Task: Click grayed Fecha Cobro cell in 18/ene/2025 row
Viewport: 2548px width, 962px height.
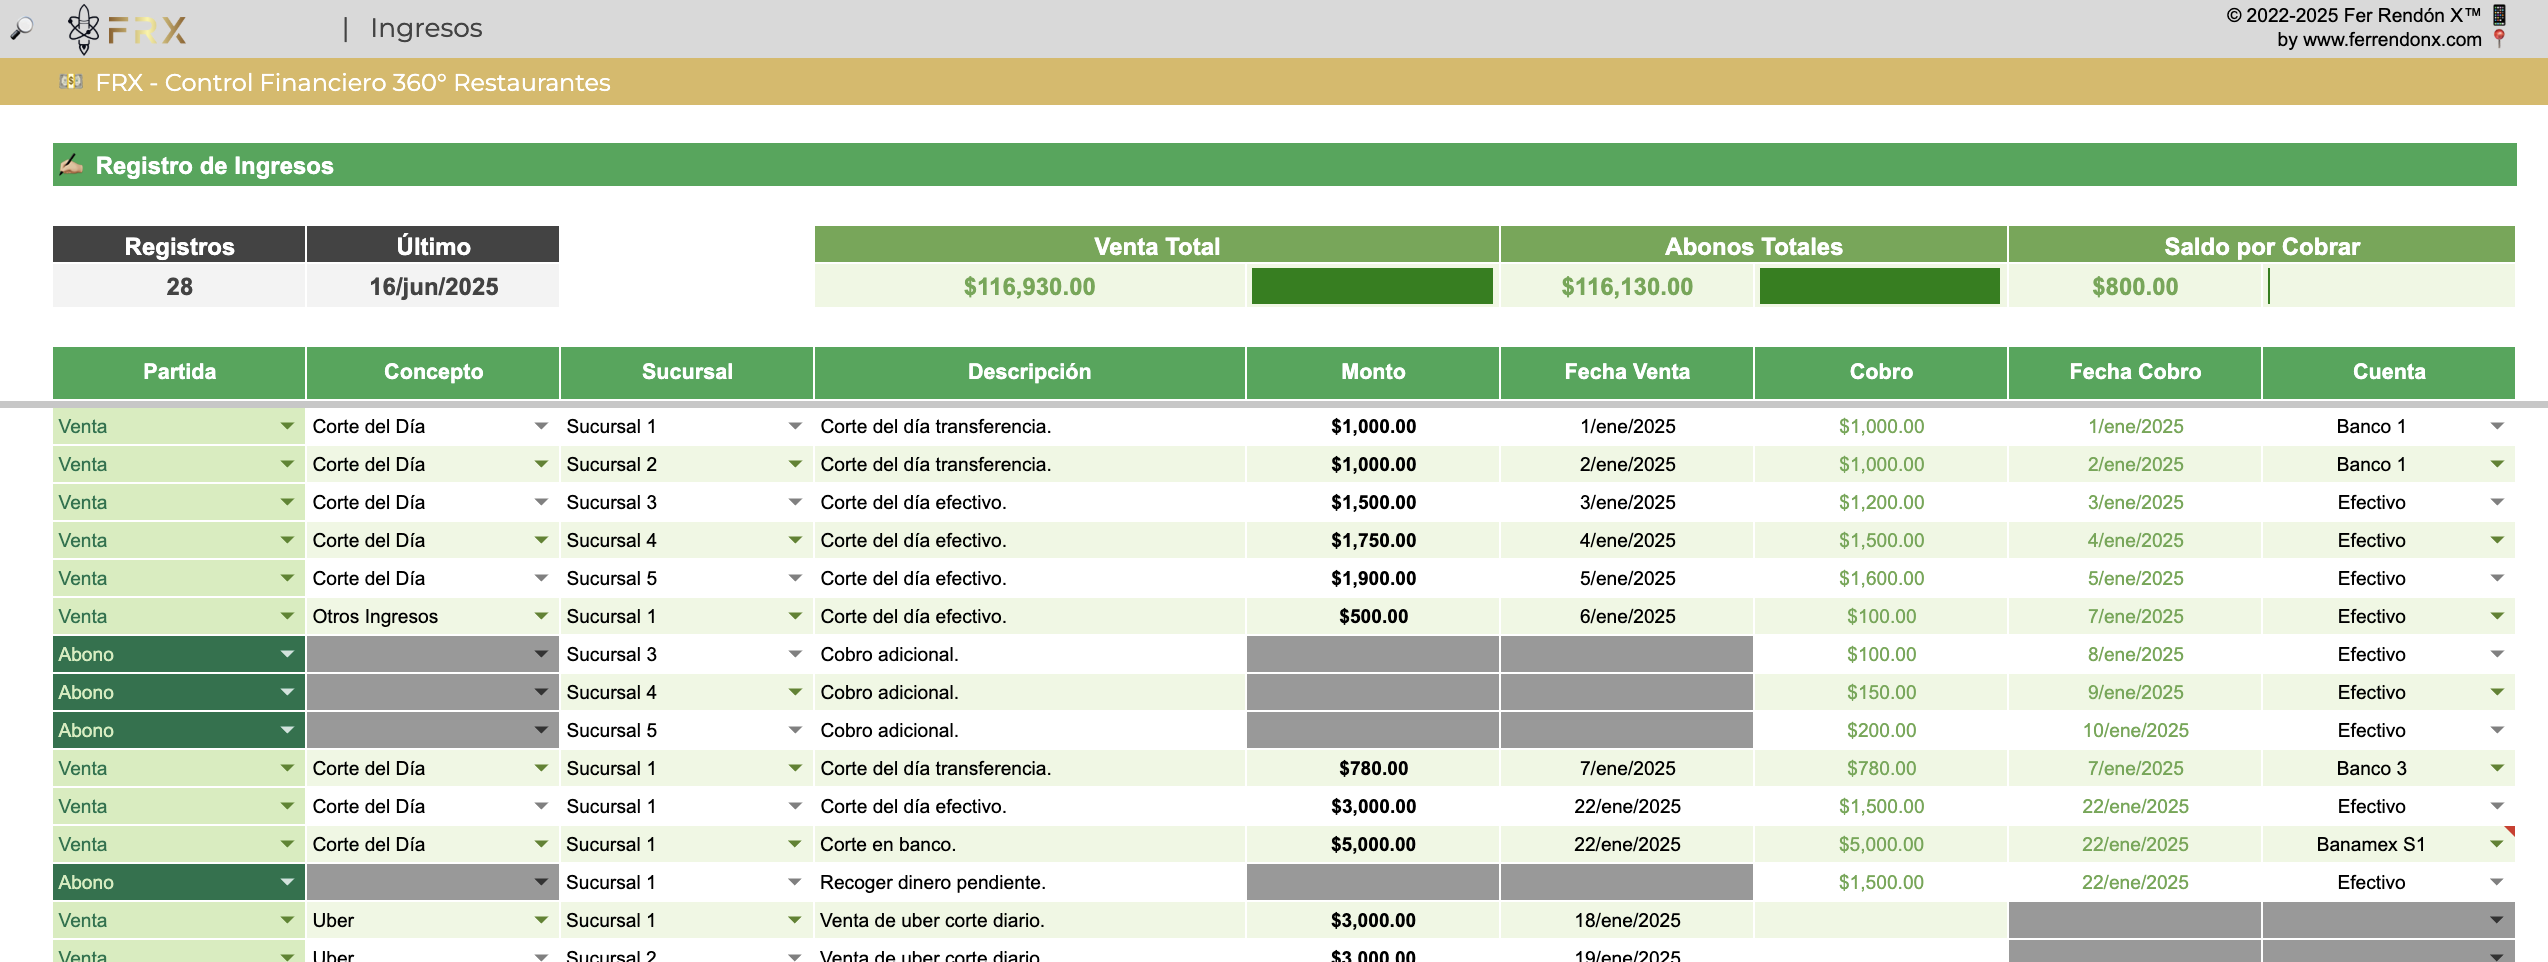Action: (2135, 920)
